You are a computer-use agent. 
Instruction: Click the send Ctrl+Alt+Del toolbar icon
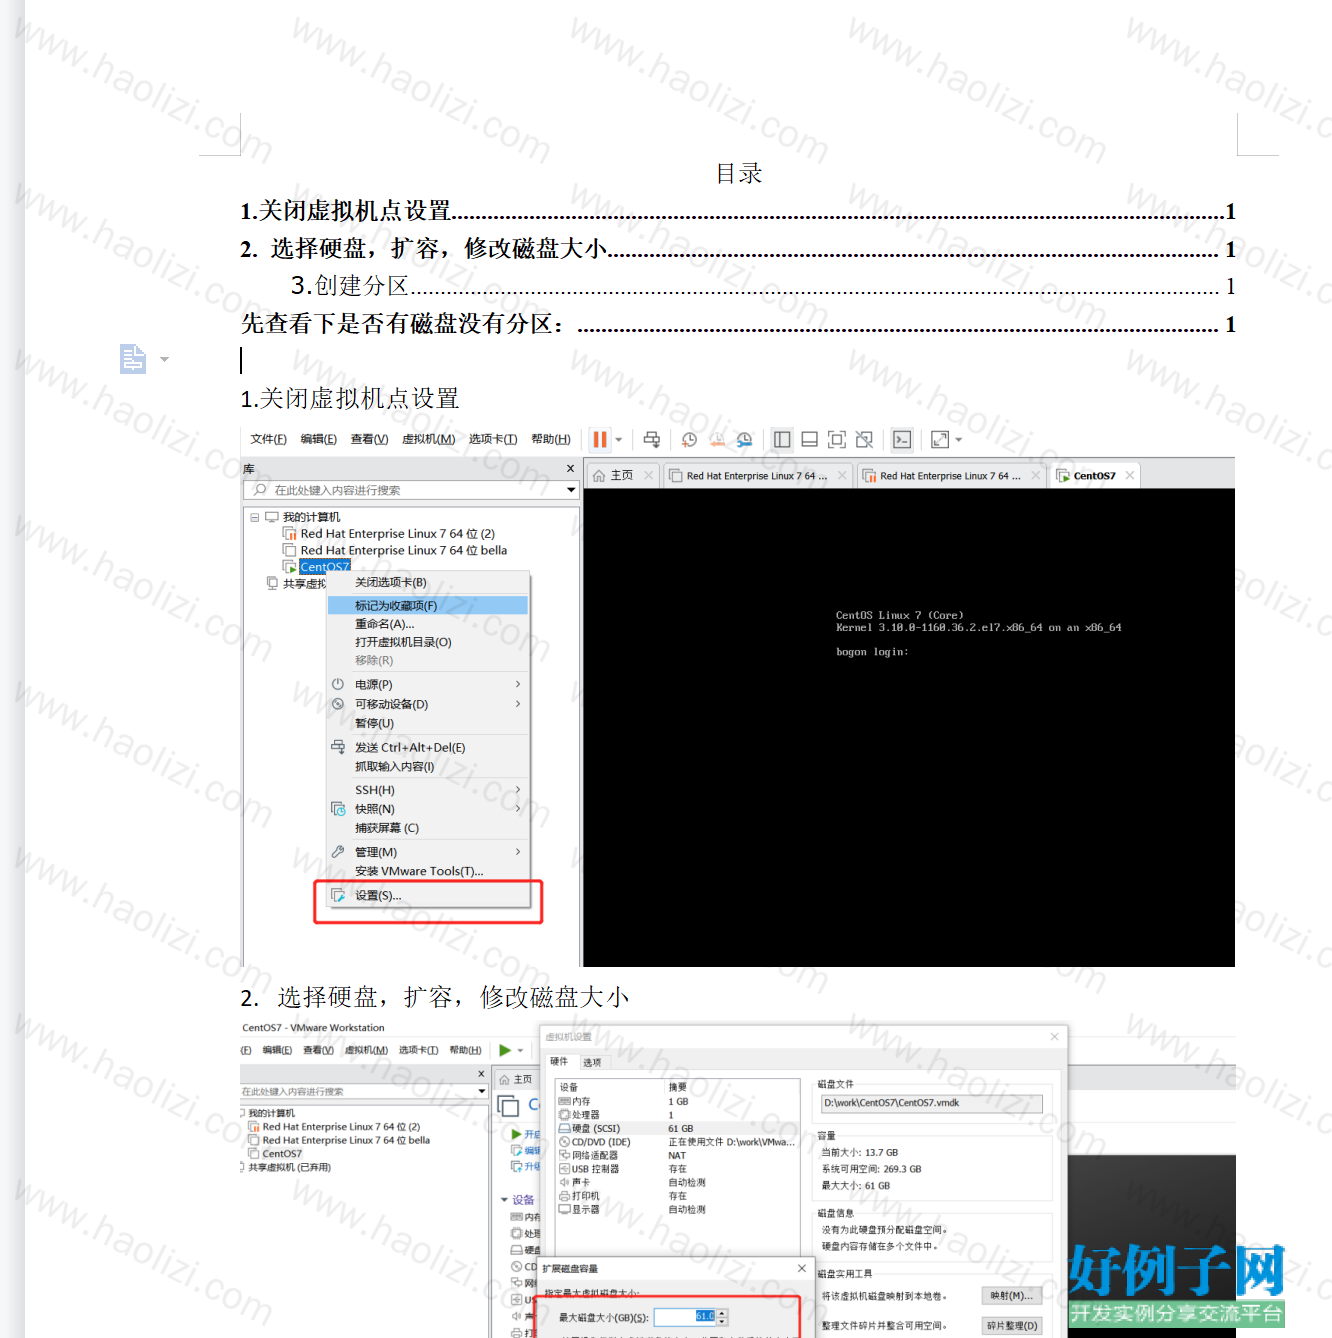click(652, 439)
